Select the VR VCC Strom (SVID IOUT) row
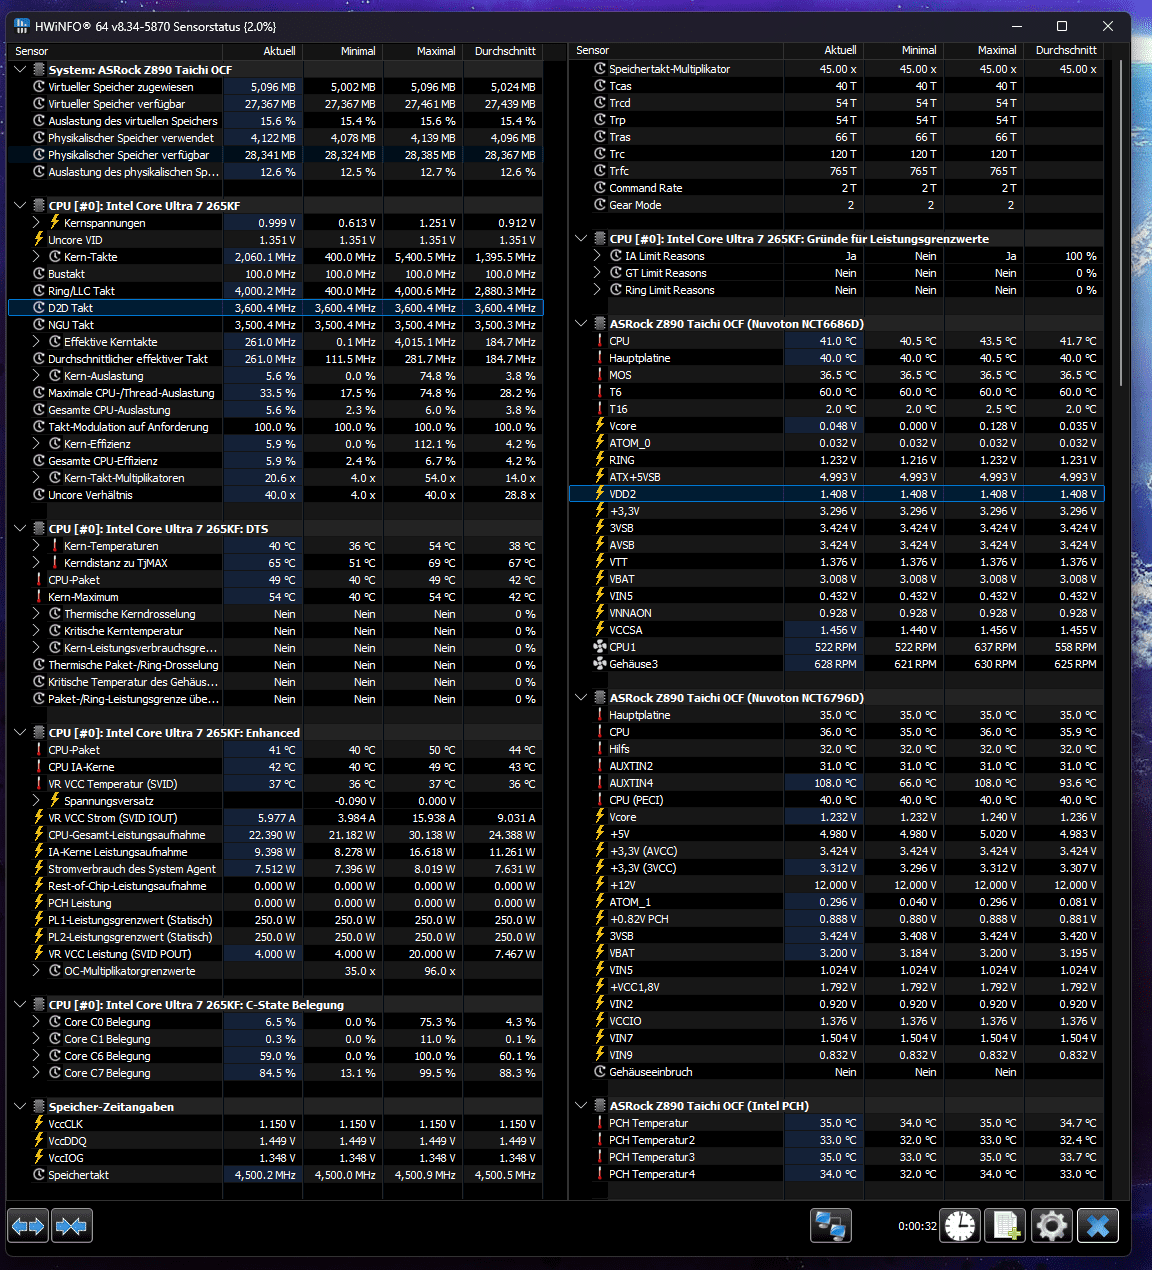1152x1270 pixels. pyautogui.click(x=275, y=818)
